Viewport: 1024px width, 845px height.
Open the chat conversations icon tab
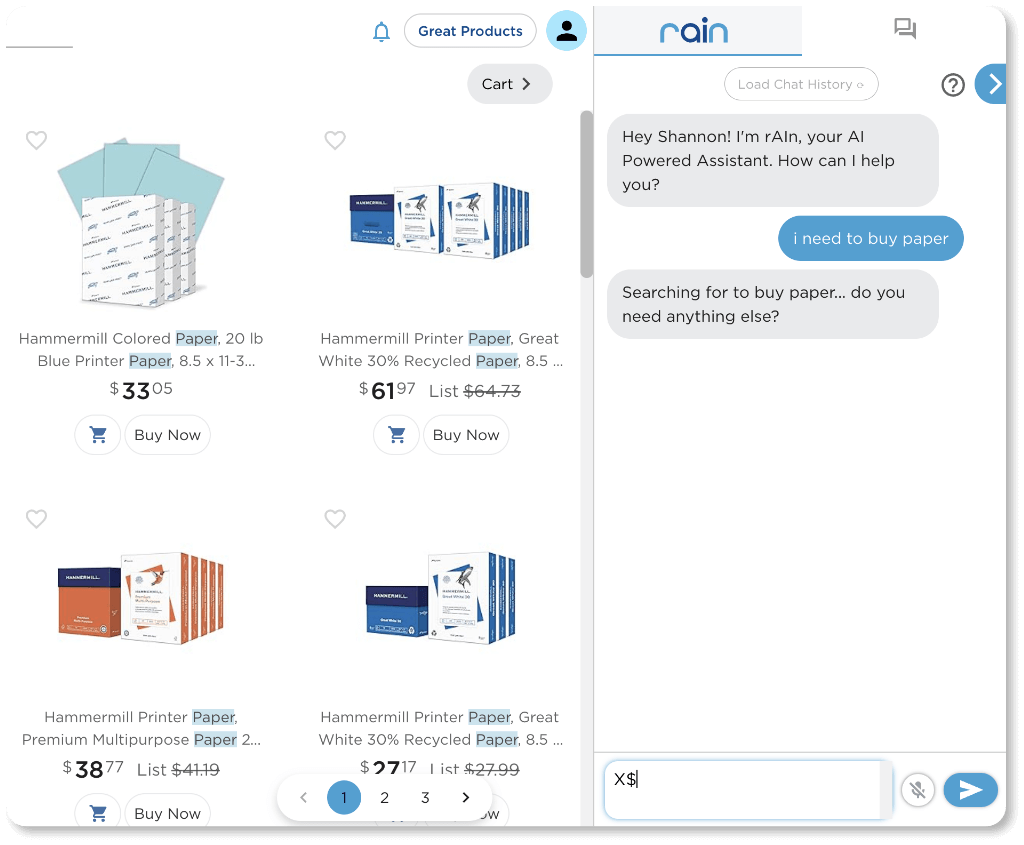point(905,29)
